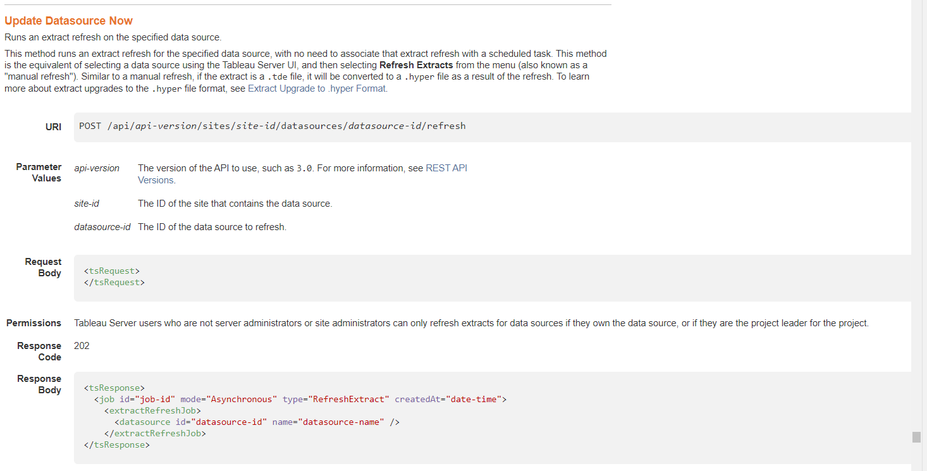927x471 pixels.
Task: Click the api-version parameter name
Action: click(x=96, y=168)
